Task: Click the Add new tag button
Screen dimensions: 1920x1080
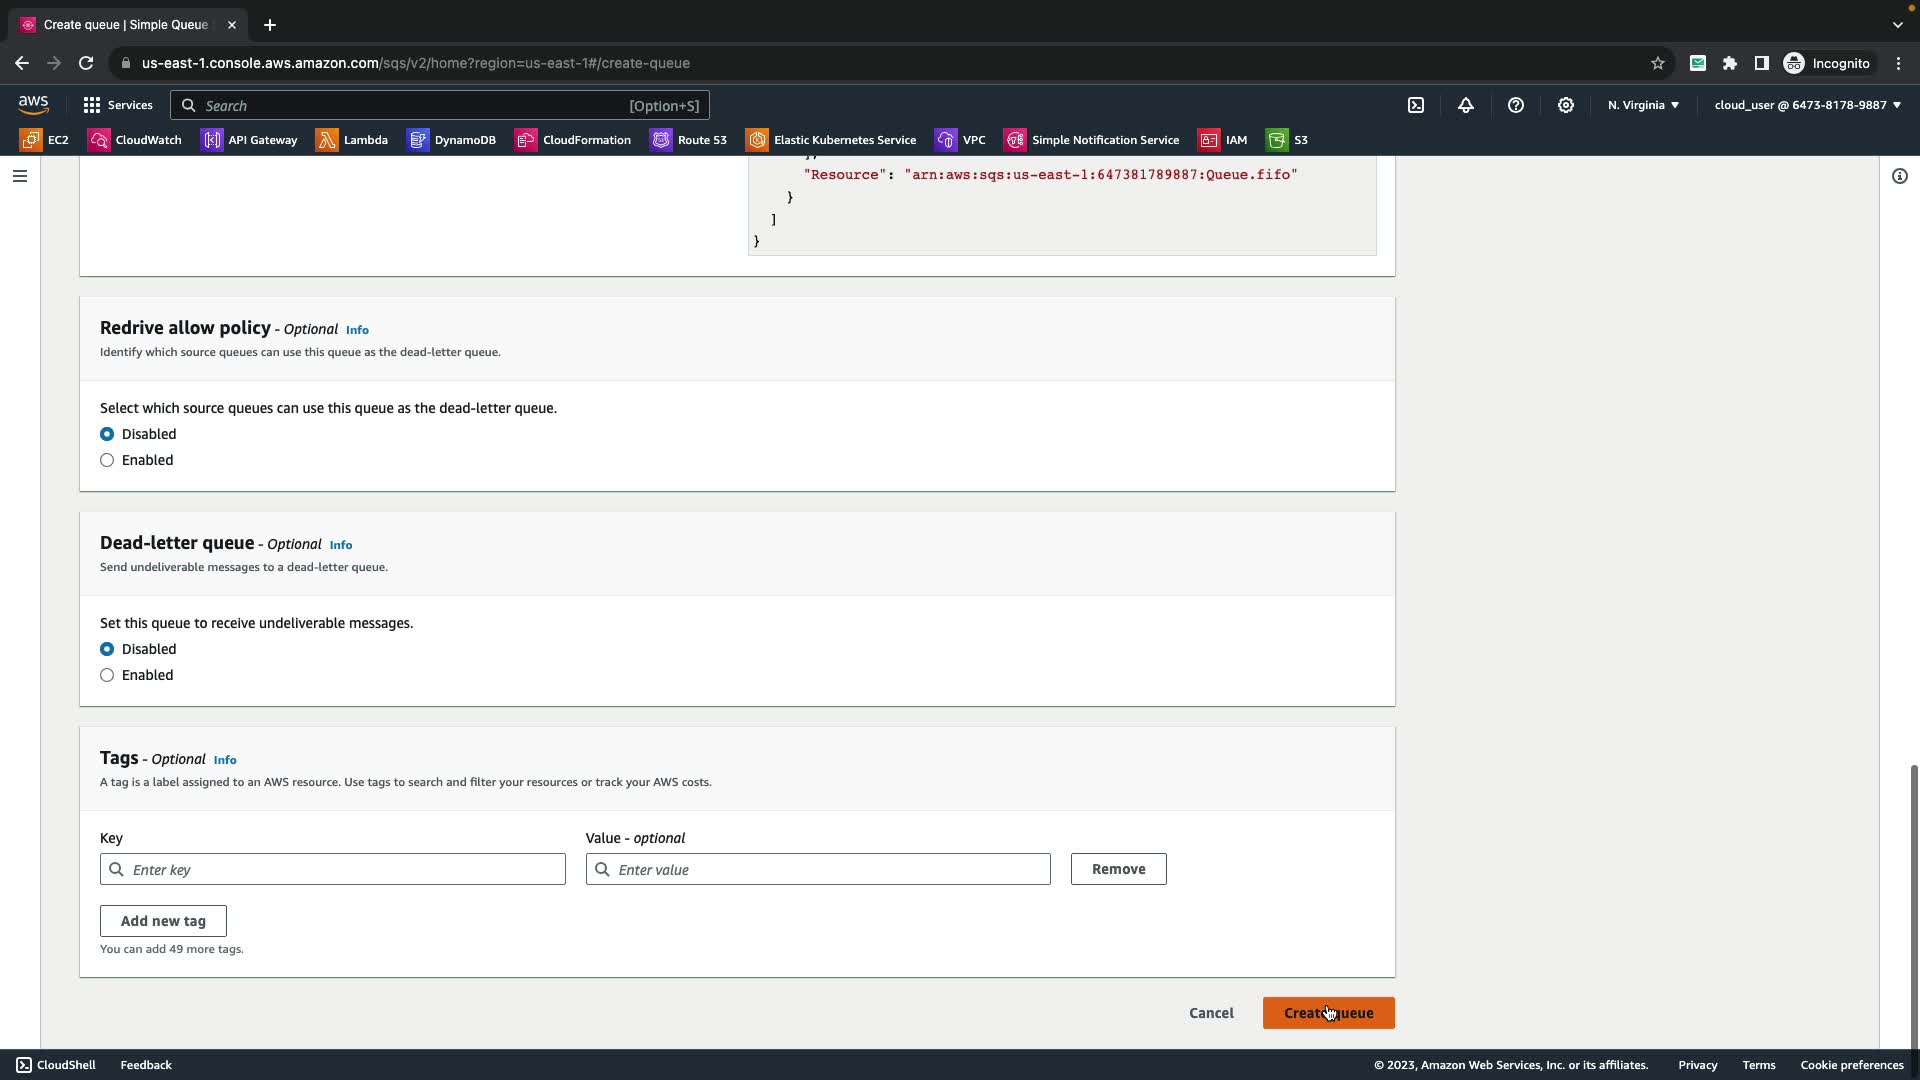Action: (163, 921)
